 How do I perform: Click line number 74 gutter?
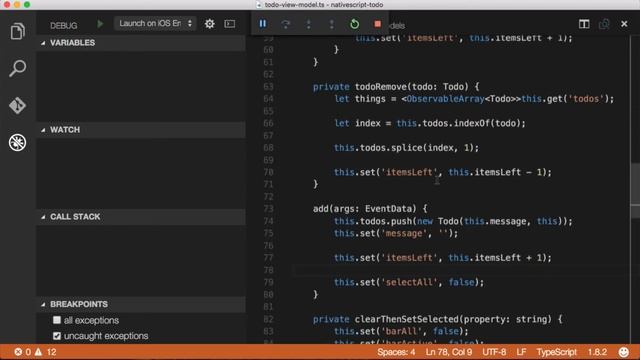[x=268, y=221]
